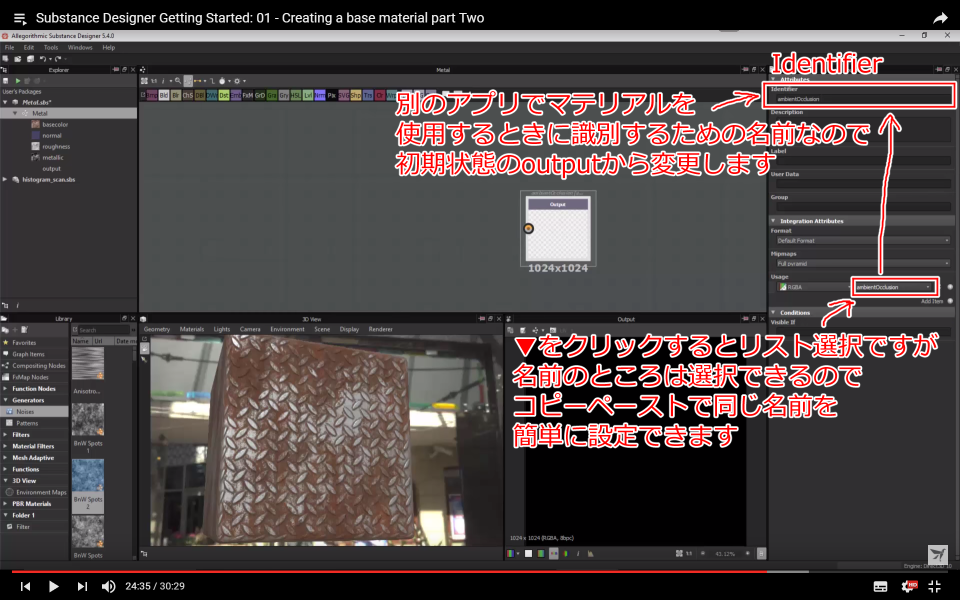
Task: Add an FX-Map (FxM) node
Action: tap(247, 96)
